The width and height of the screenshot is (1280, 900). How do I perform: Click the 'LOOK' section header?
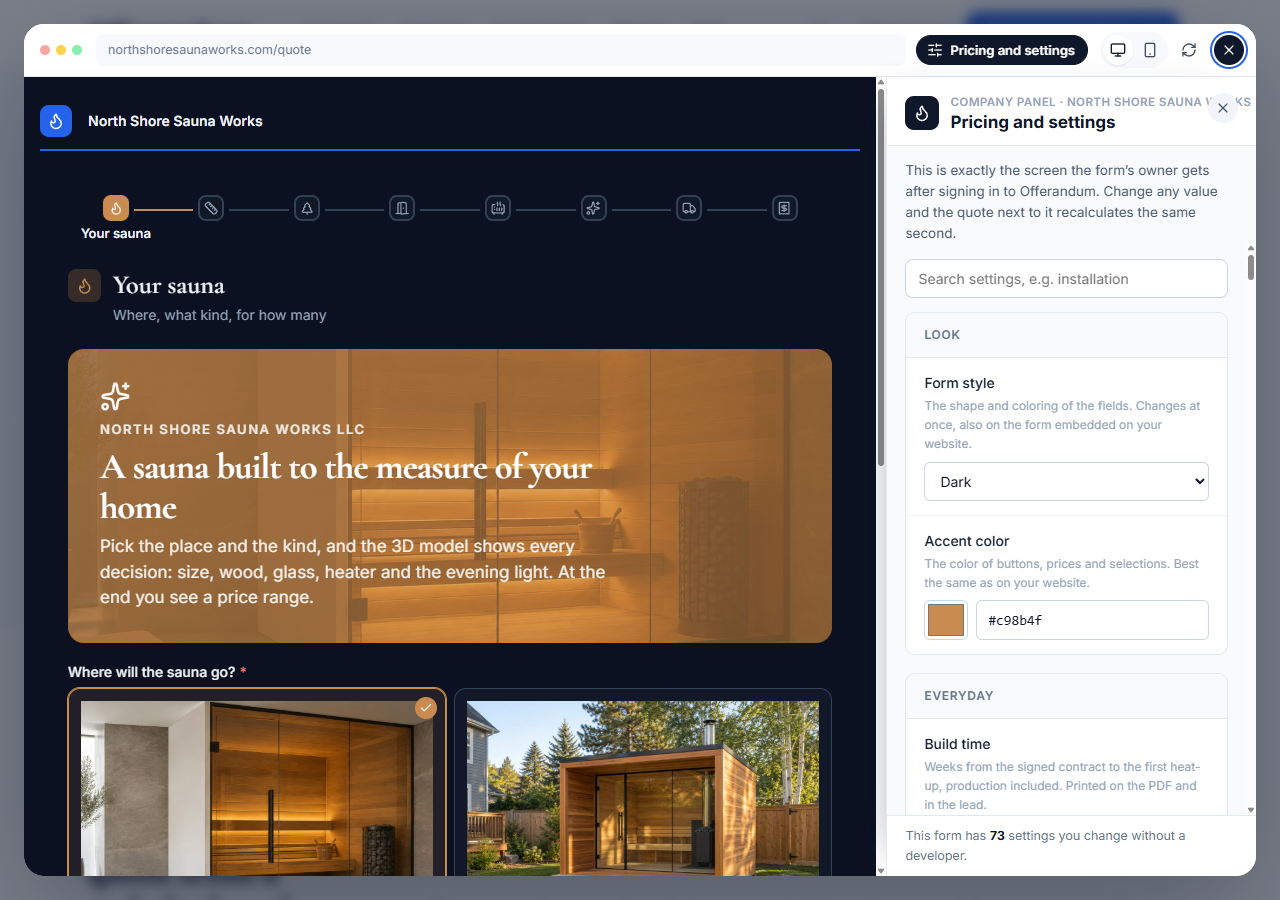coord(942,335)
